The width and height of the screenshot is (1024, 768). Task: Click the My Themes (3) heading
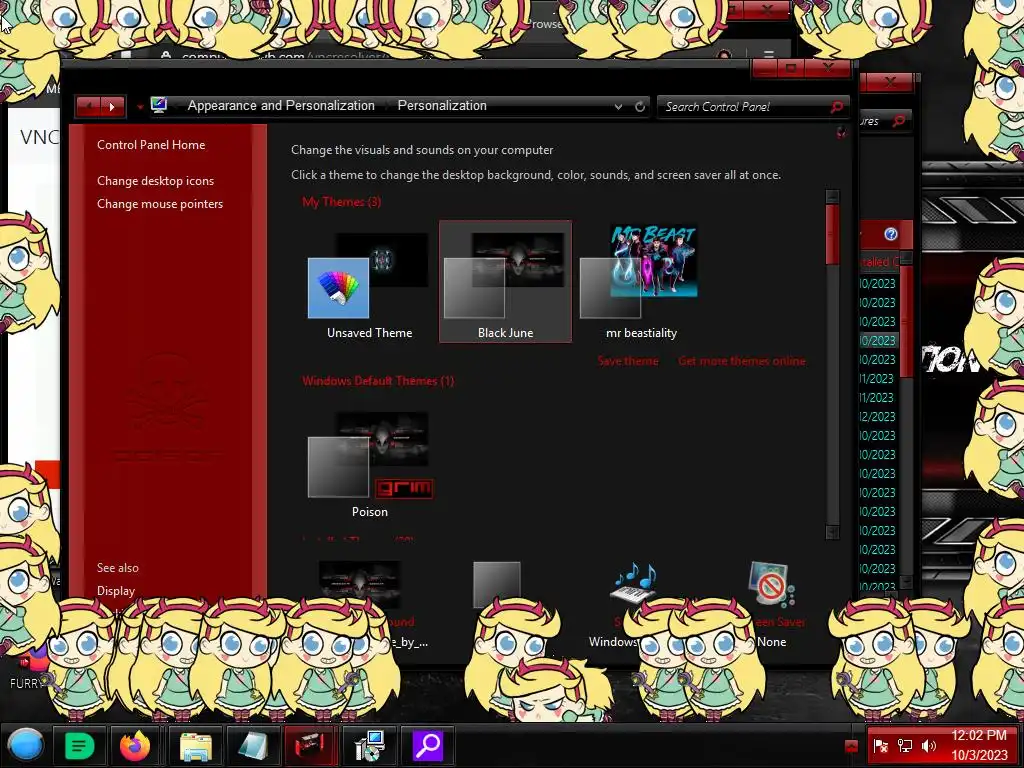(x=342, y=202)
